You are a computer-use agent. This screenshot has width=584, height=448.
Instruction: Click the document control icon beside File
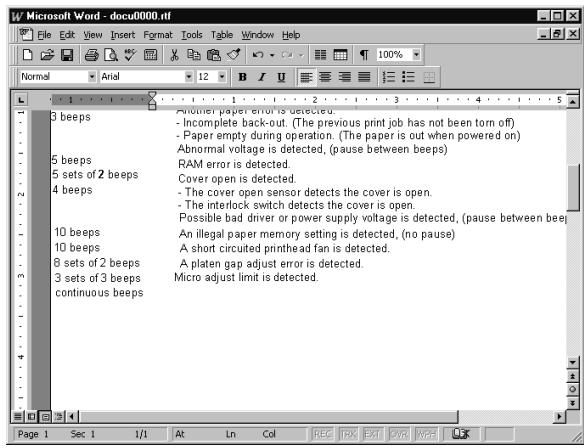(x=26, y=35)
